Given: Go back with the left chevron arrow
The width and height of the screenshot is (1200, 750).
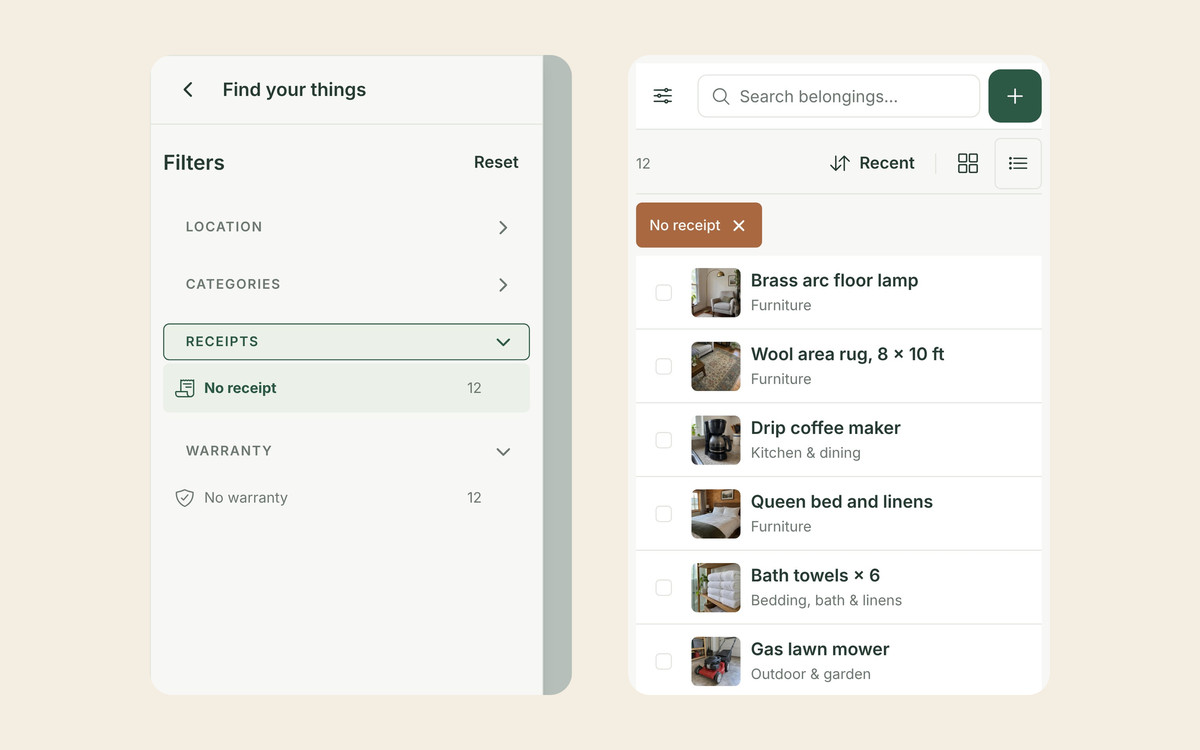Looking at the screenshot, I should tap(188, 90).
